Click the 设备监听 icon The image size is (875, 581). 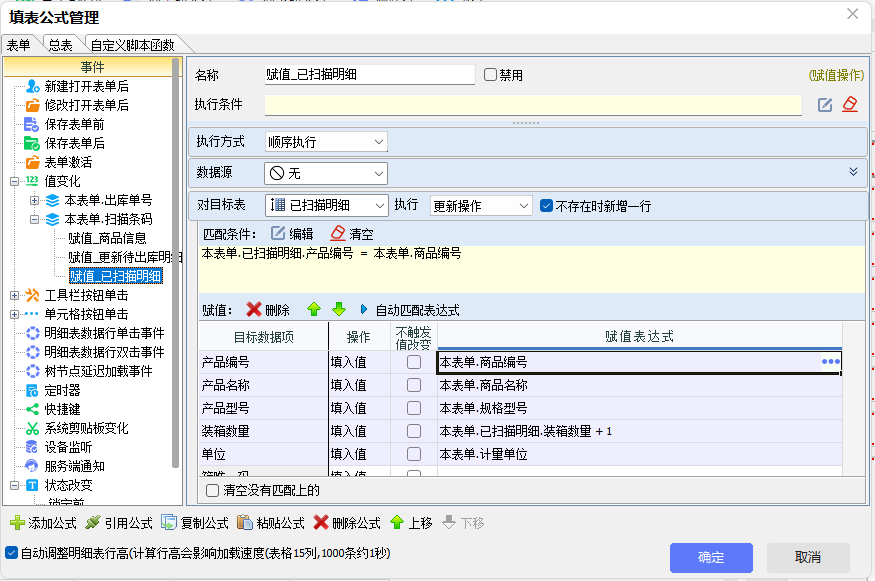(x=32, y=447)
